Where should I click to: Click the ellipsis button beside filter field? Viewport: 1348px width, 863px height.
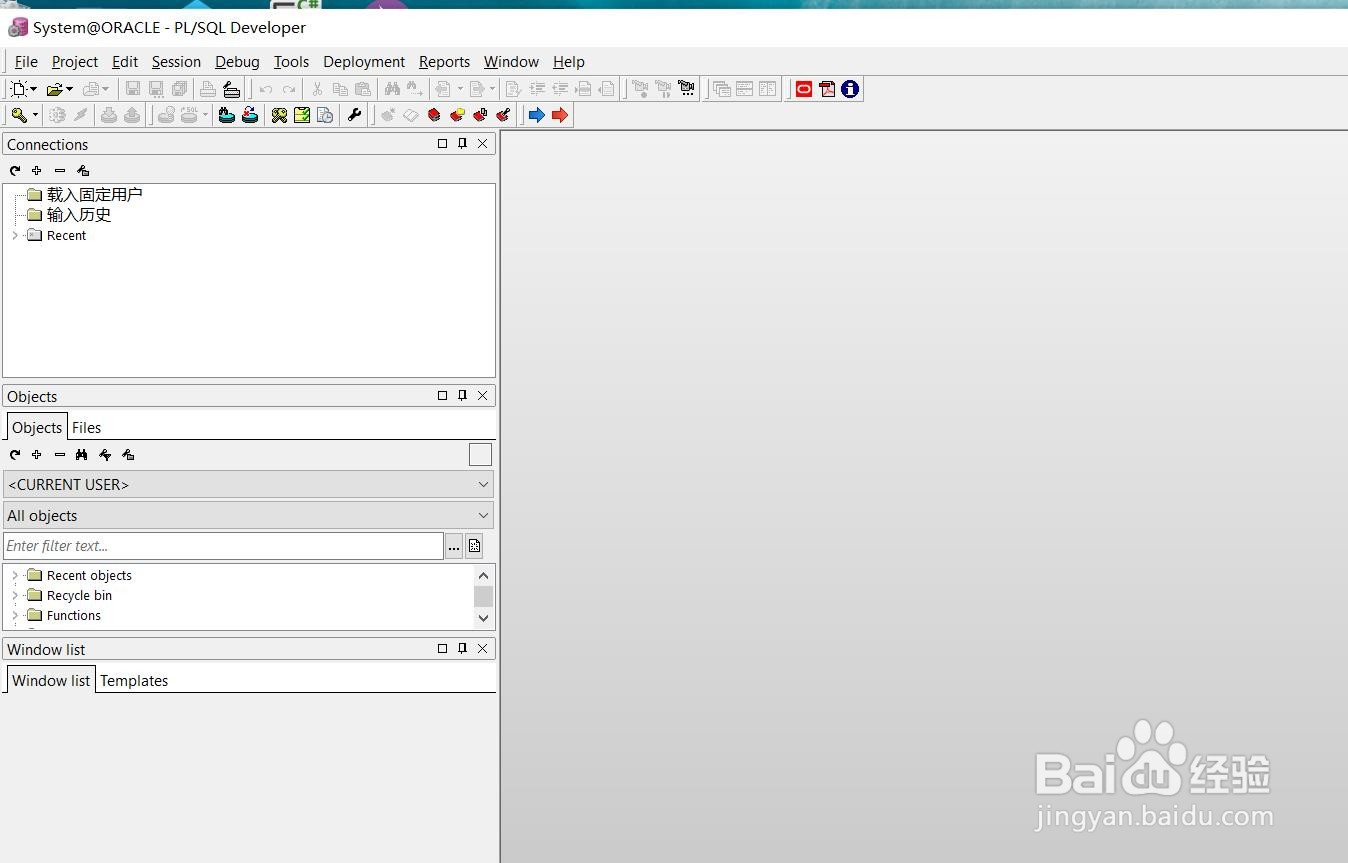pyautogui.click(x=454, y=546)
